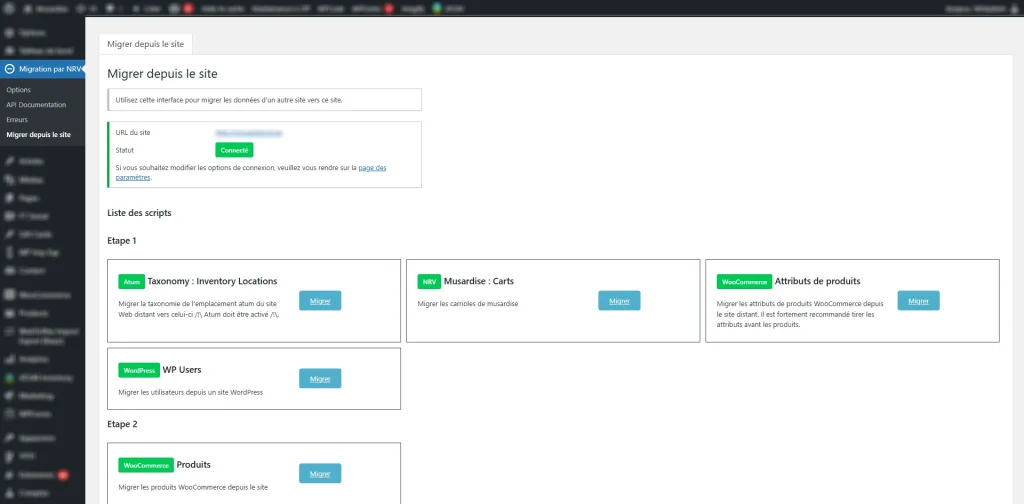Screen dimensions: 1024x504
Task: Click WooCommerce tag beside Attributs de produits
Action: (x=744, y=281)
